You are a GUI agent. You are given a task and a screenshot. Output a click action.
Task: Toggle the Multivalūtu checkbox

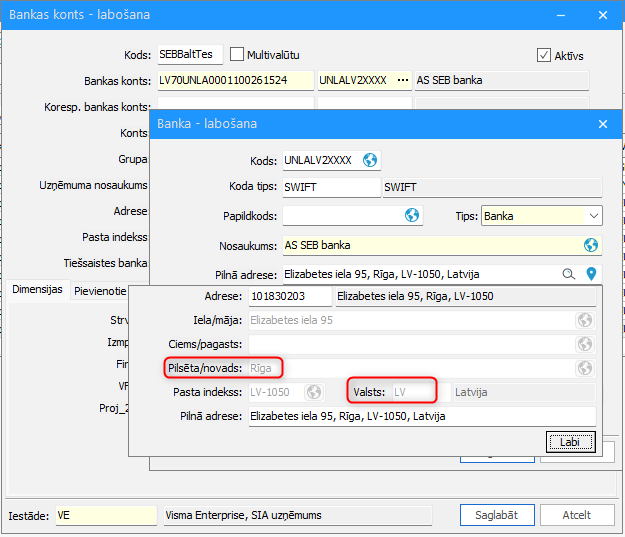(x=237, y=54)
